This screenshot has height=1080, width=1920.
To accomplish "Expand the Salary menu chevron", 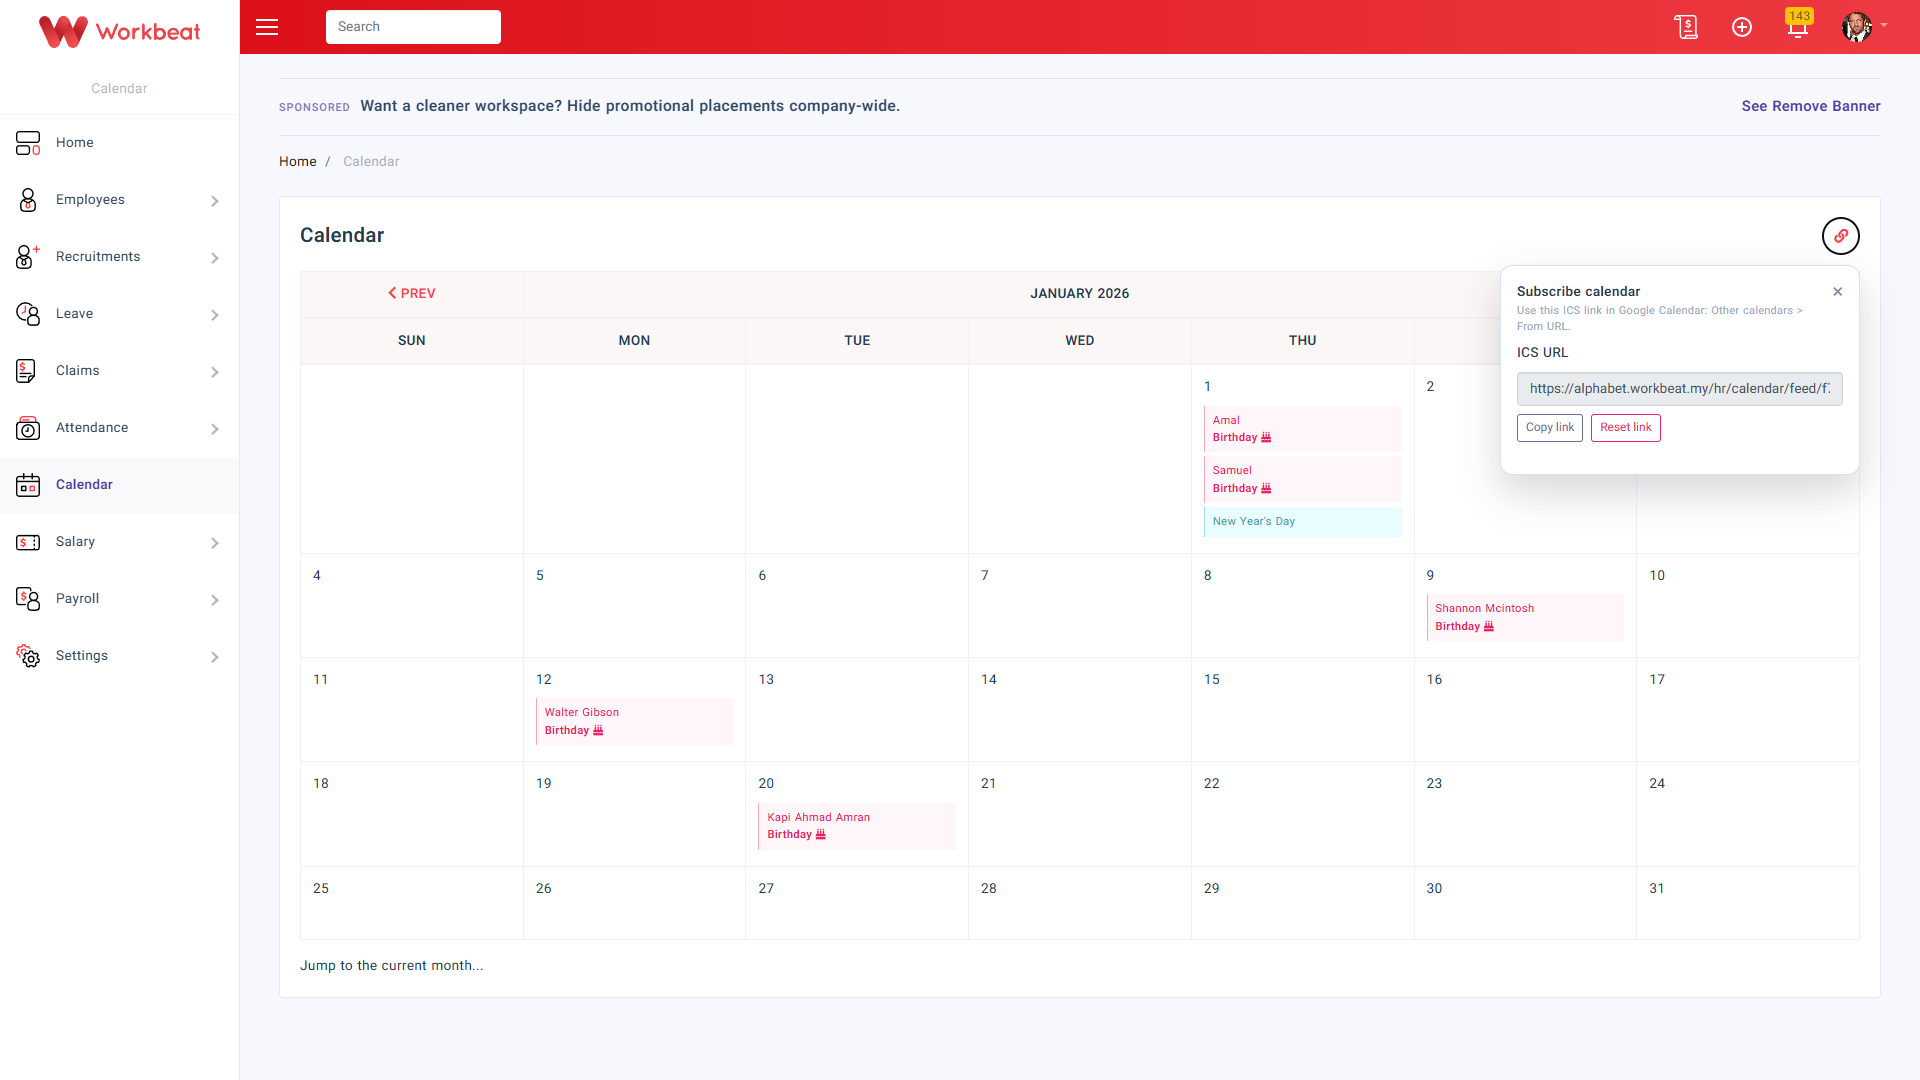I will click(x=215, y=543).
